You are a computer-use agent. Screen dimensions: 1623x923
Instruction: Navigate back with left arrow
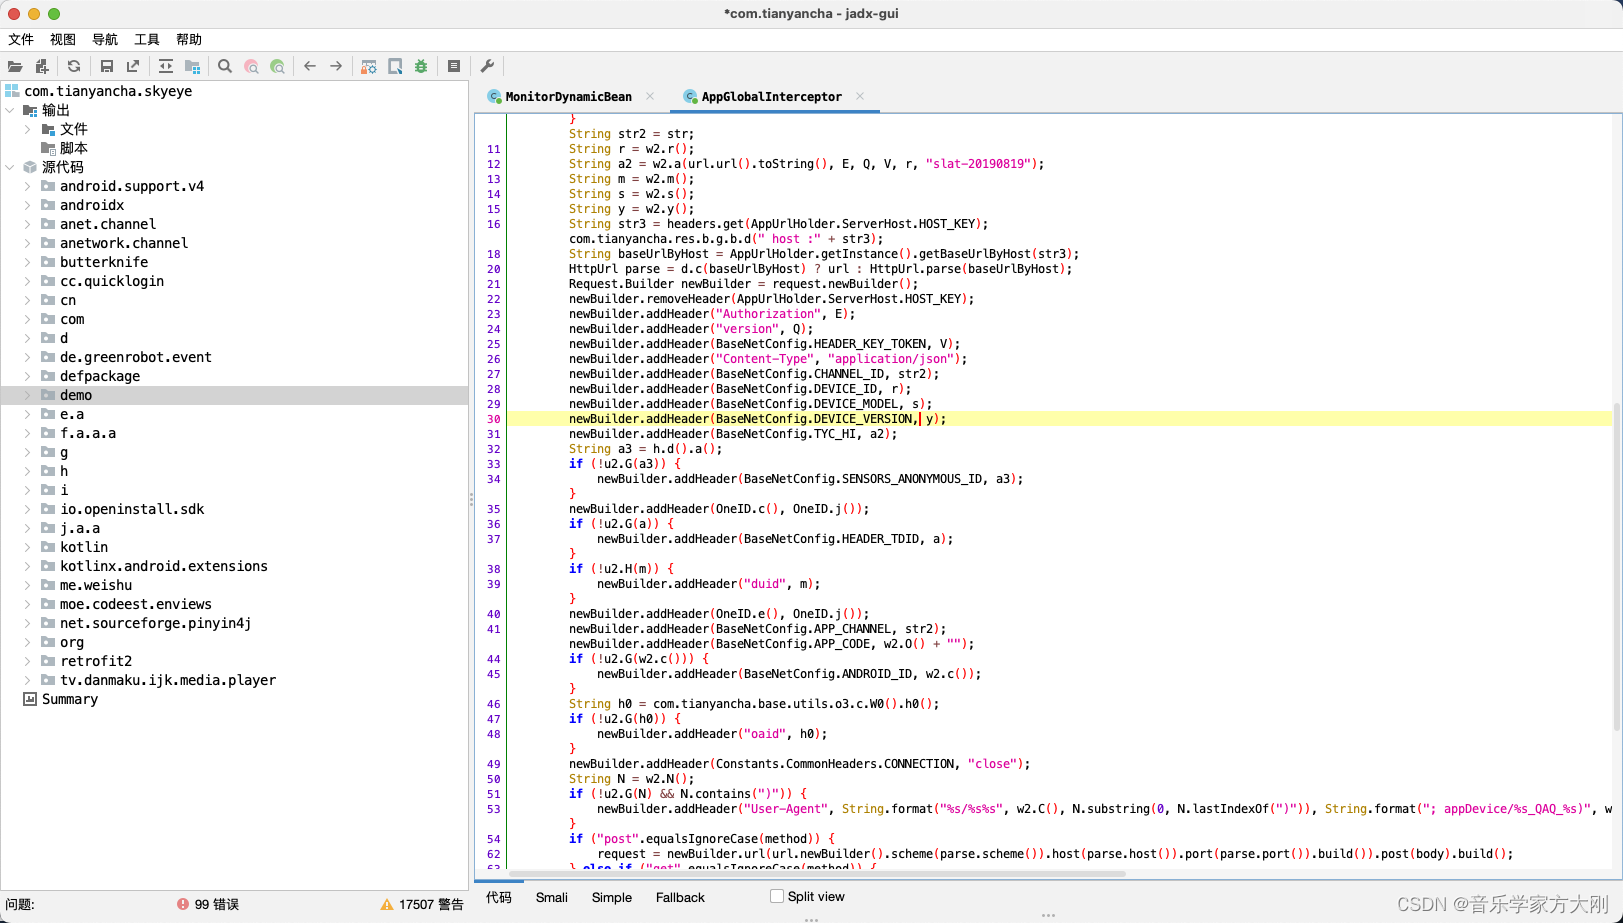(310, 66)
